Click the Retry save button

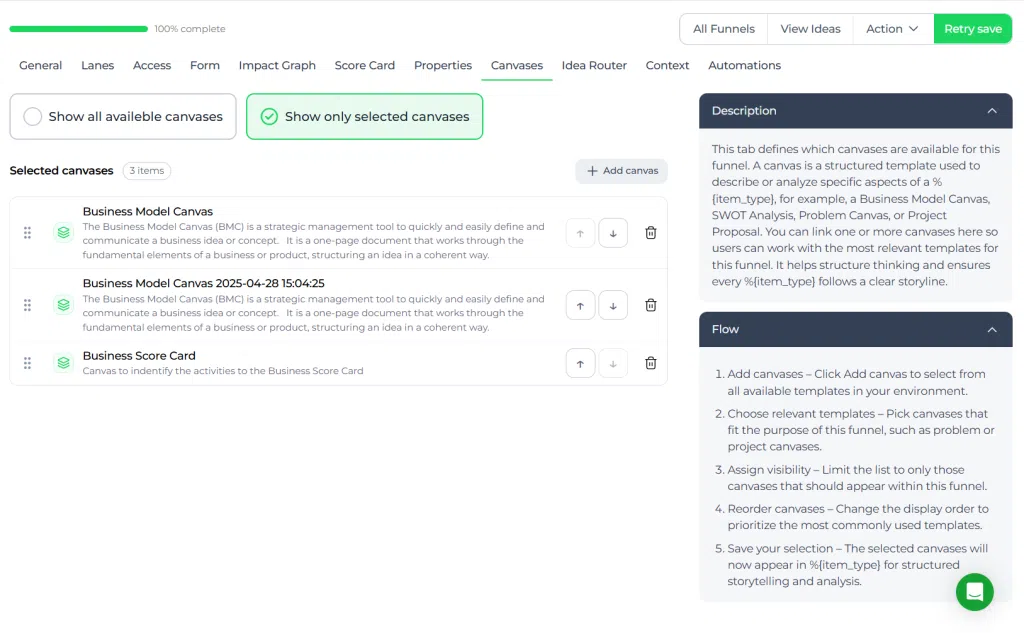[x=972, y=29]
